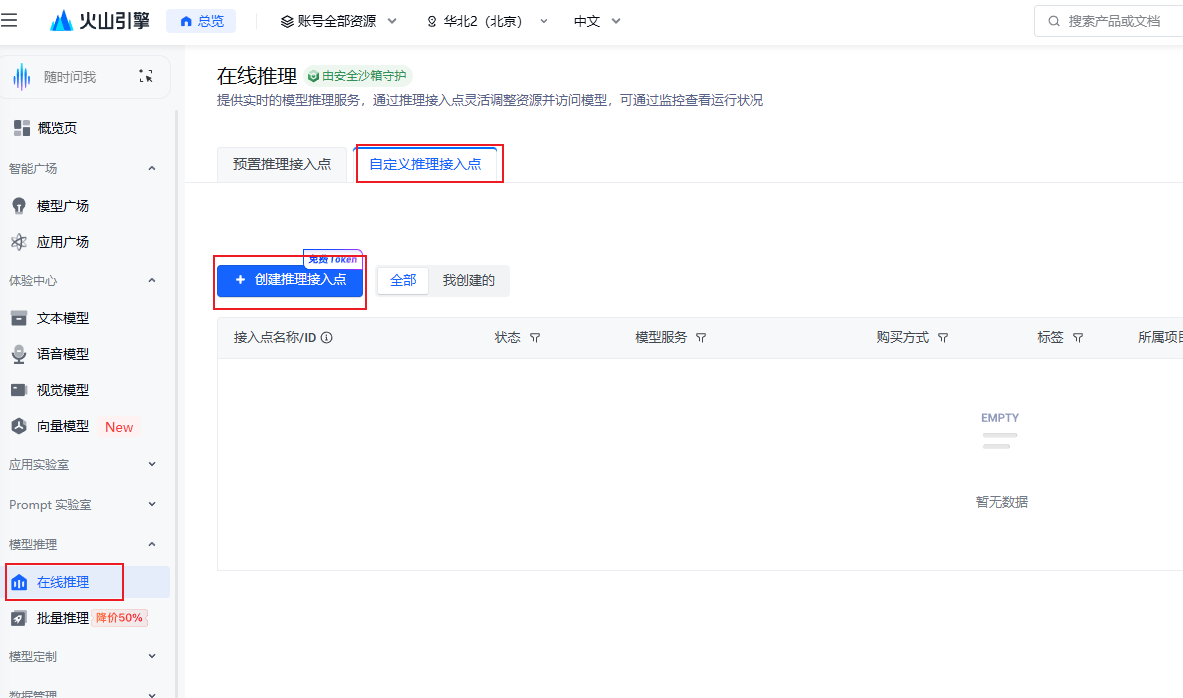Click the 模型广场 lightbulb icon
1183x698 pixels.
[19, 206]
